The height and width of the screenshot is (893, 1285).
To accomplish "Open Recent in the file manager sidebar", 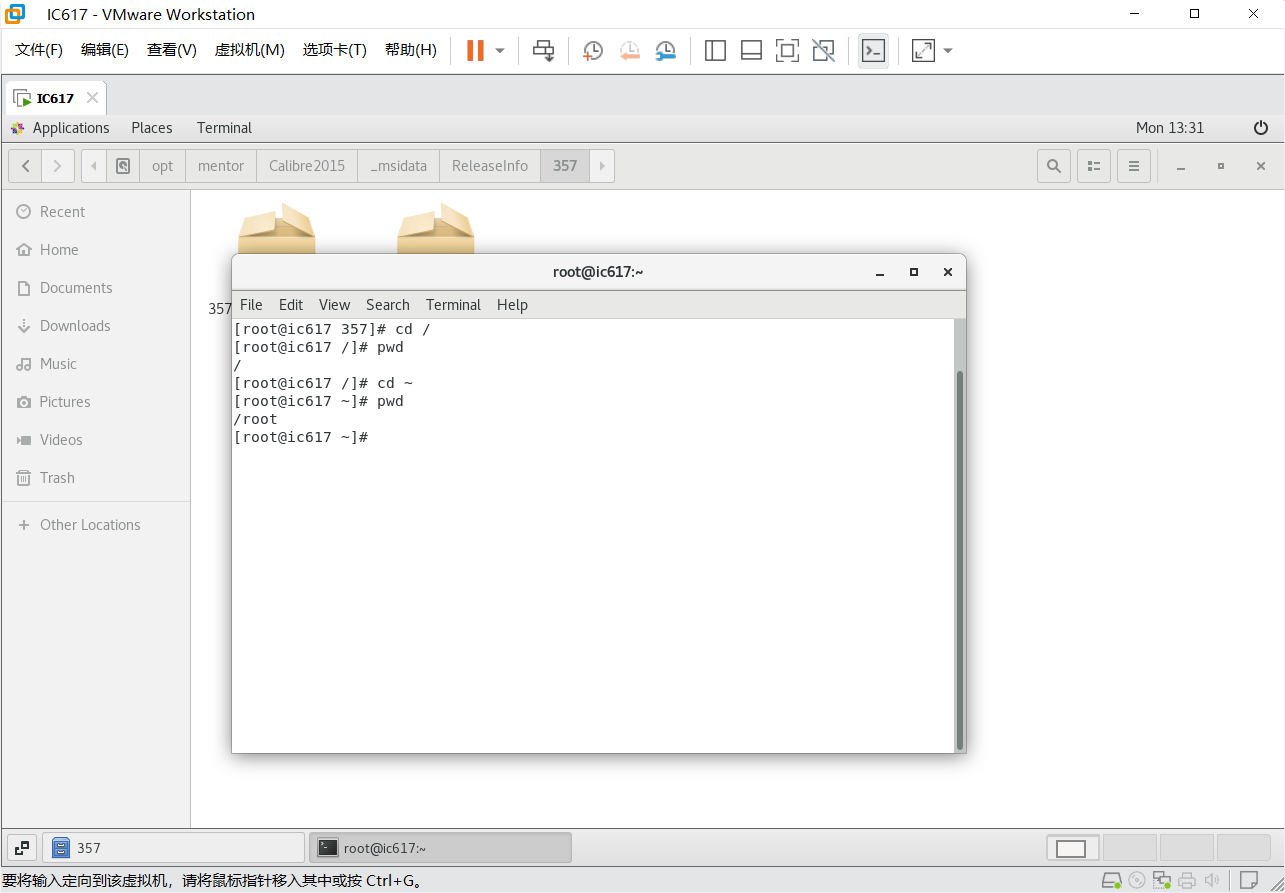I will [95, 212].
